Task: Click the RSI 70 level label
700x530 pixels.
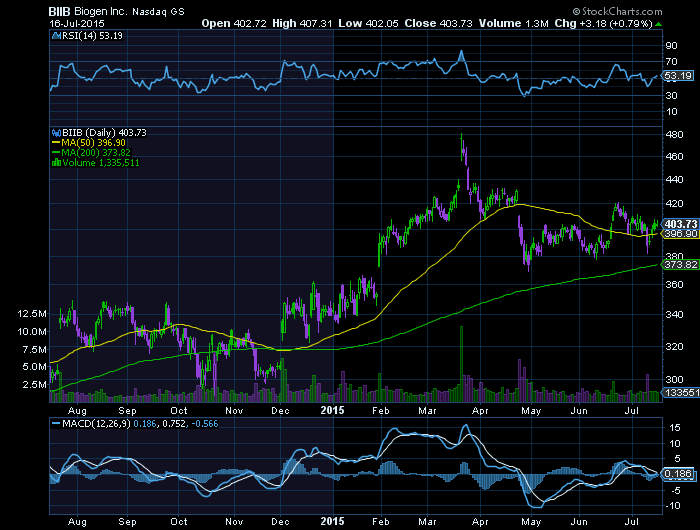Action: 671,62
